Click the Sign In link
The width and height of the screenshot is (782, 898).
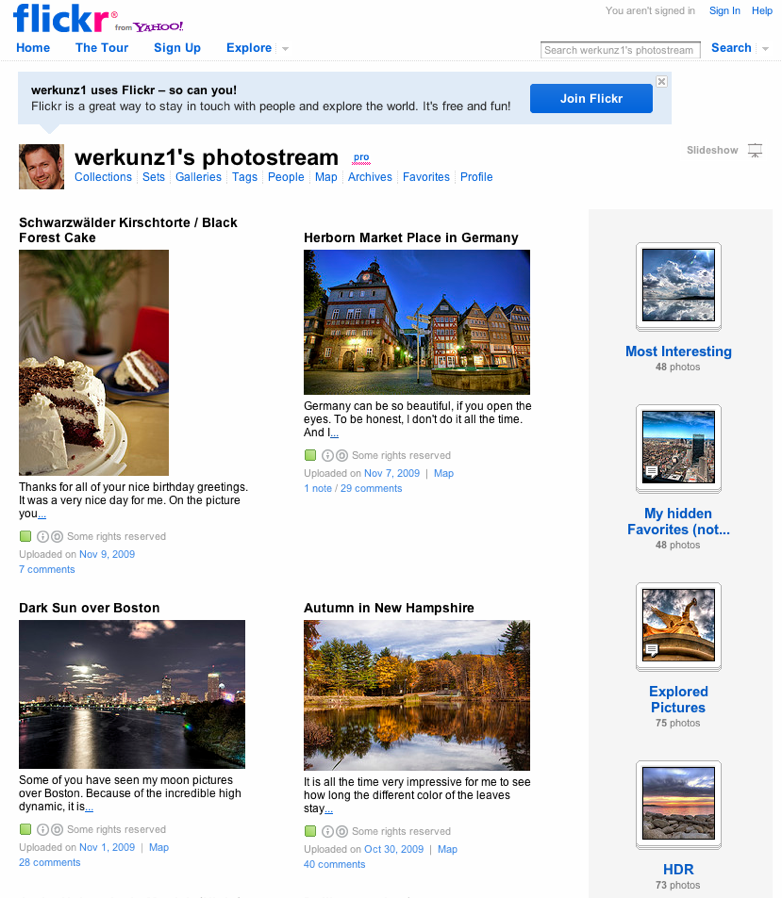pos(724,10)
